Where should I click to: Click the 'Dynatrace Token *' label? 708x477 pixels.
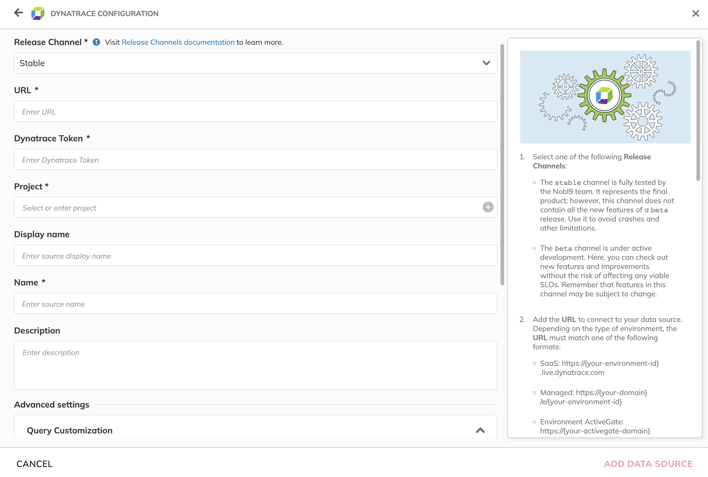pos(52,138)
